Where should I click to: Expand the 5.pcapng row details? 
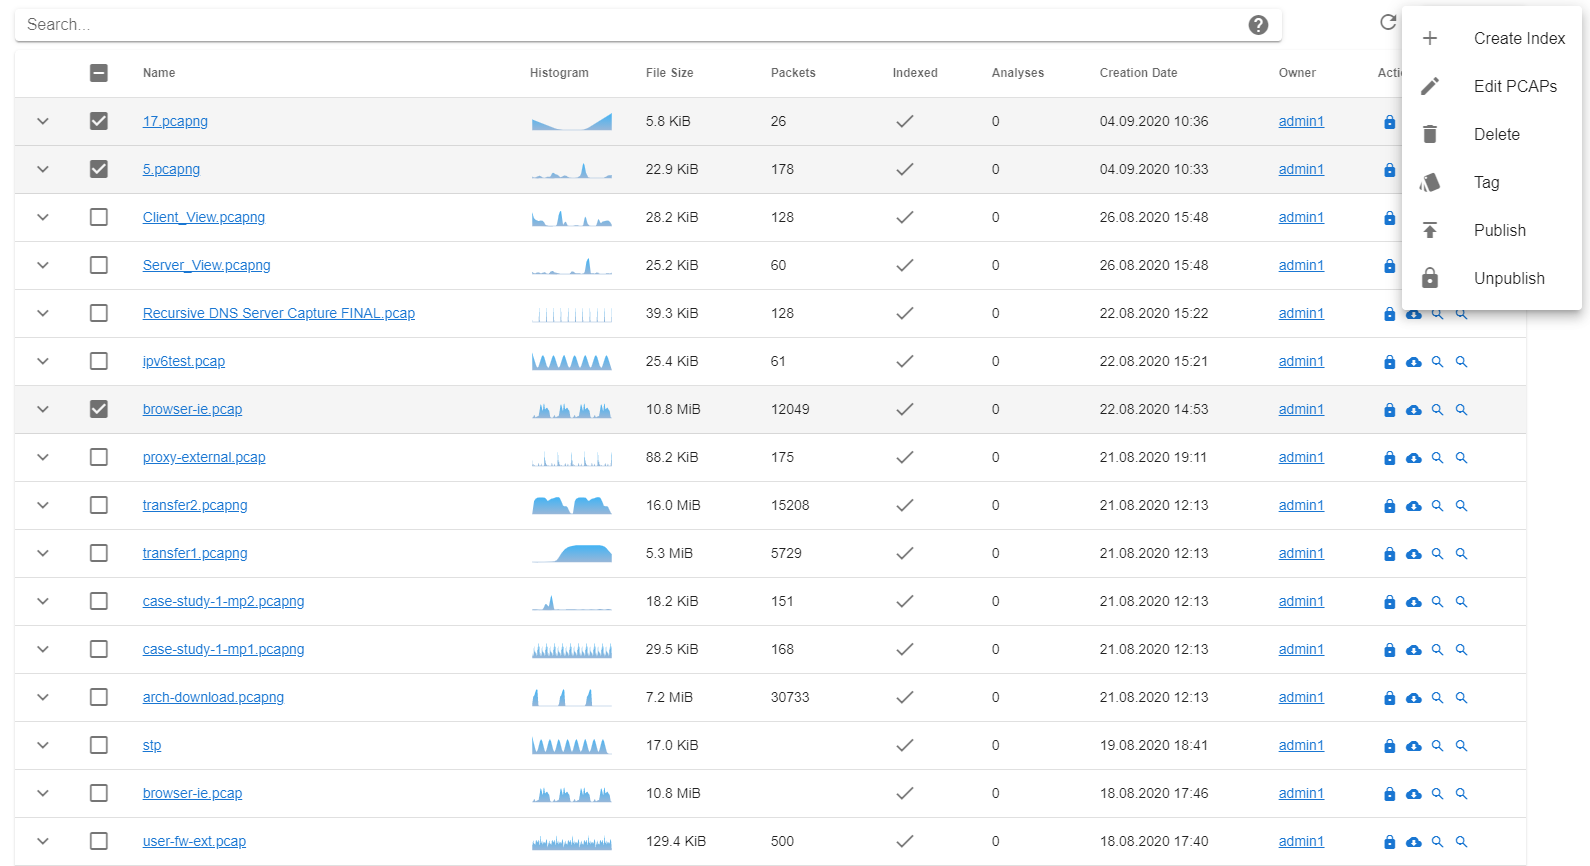[x=43, y=169]
